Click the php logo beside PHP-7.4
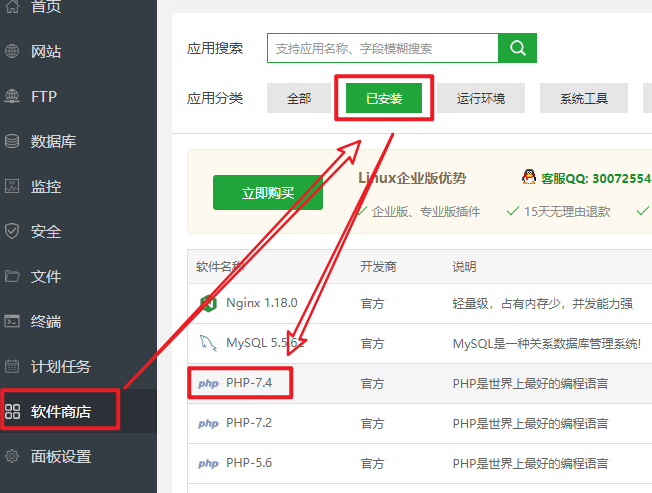Viewport: 652px width, 493px height. click(x=208, y=383)
